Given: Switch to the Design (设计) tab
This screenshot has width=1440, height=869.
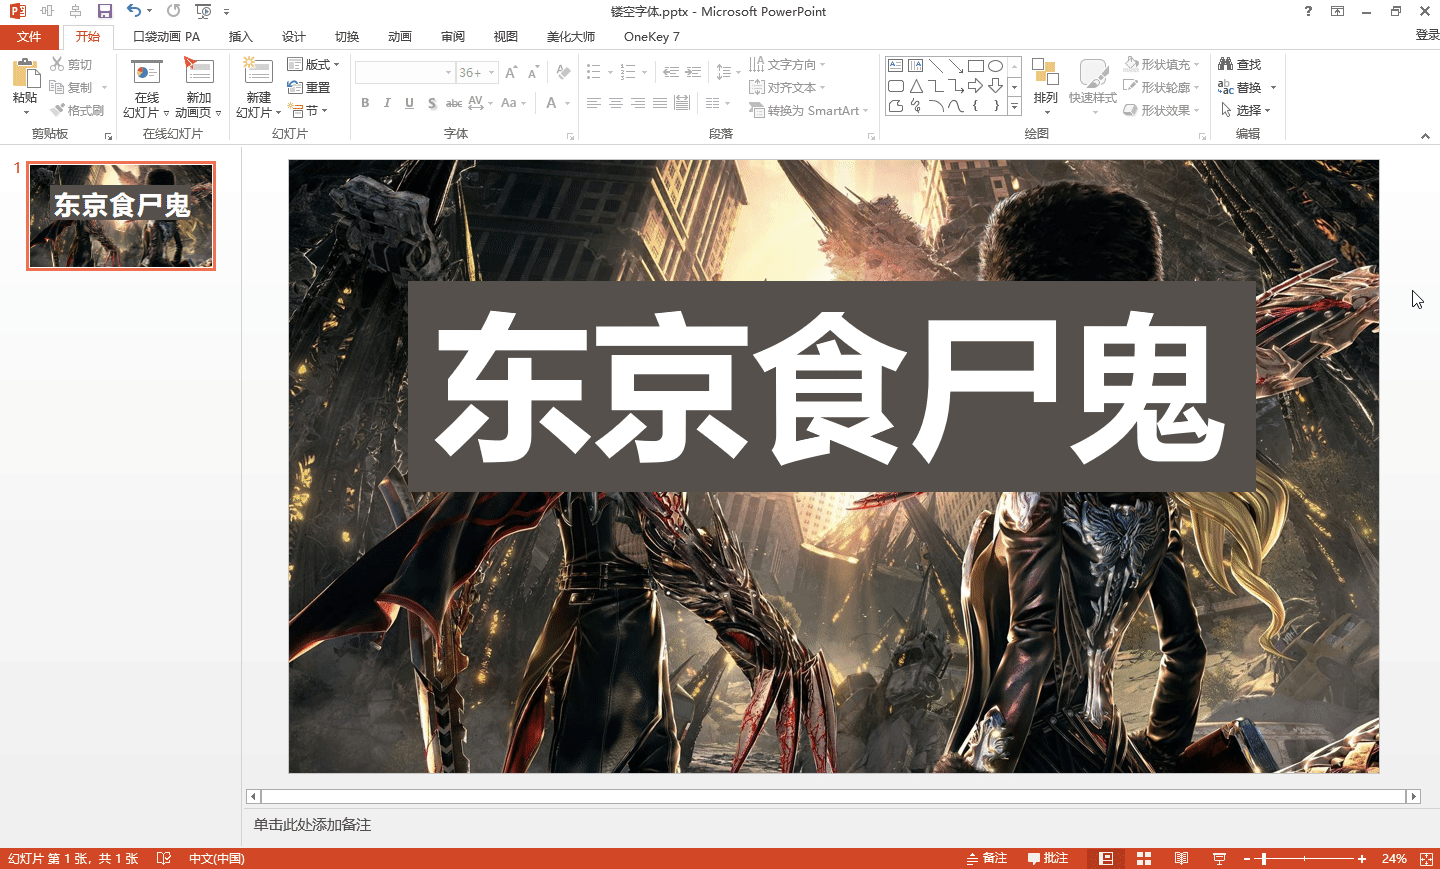Looking at the screenshot, I should pos(293,37).
